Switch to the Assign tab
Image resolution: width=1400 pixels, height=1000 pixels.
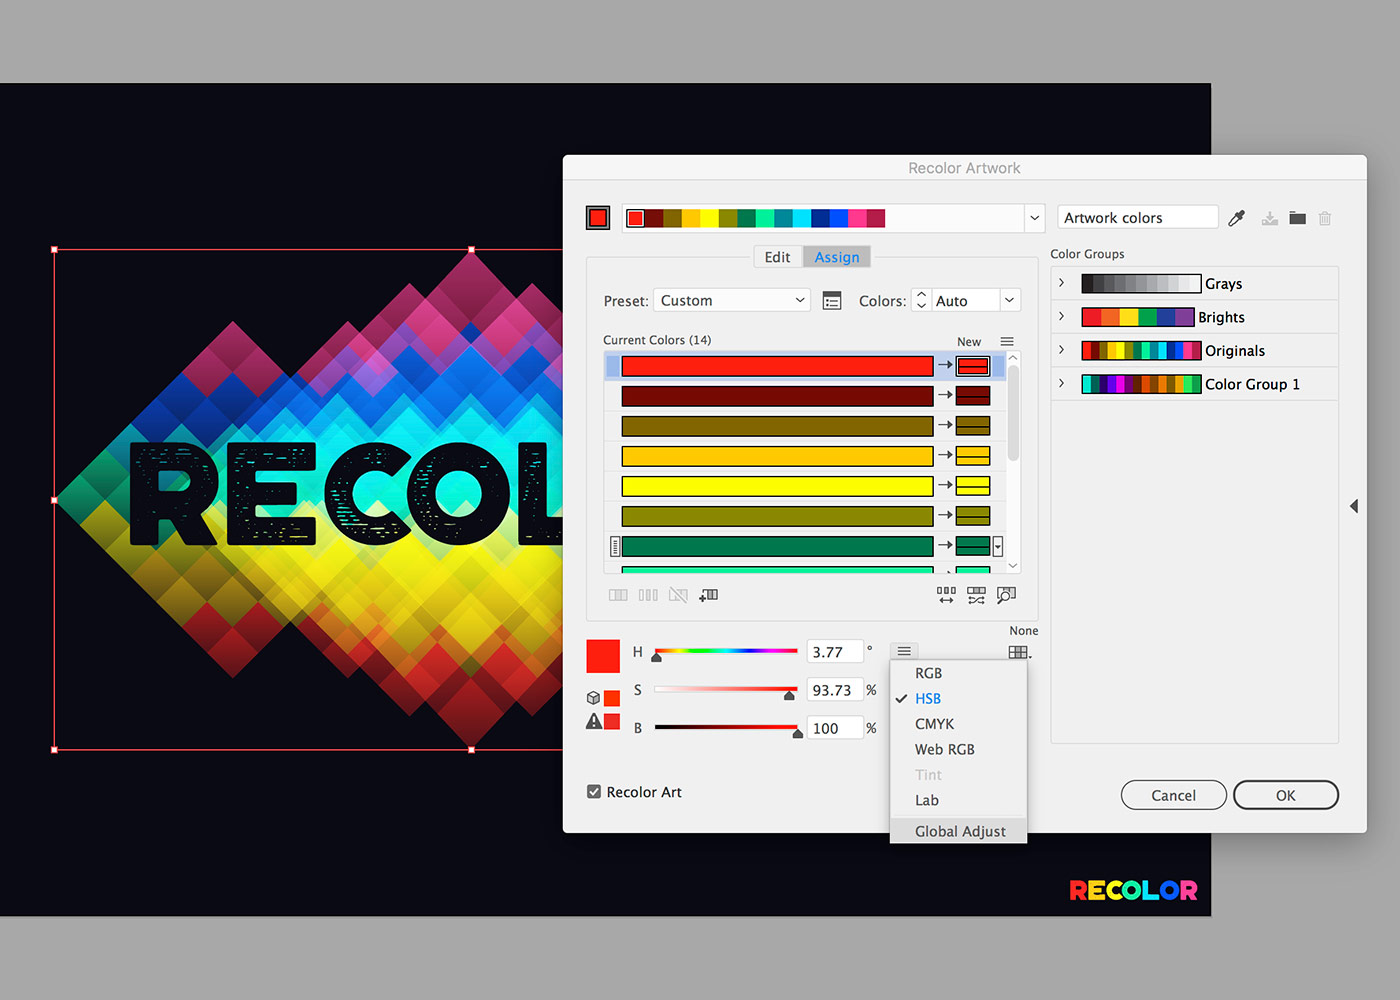coord(837,257)
